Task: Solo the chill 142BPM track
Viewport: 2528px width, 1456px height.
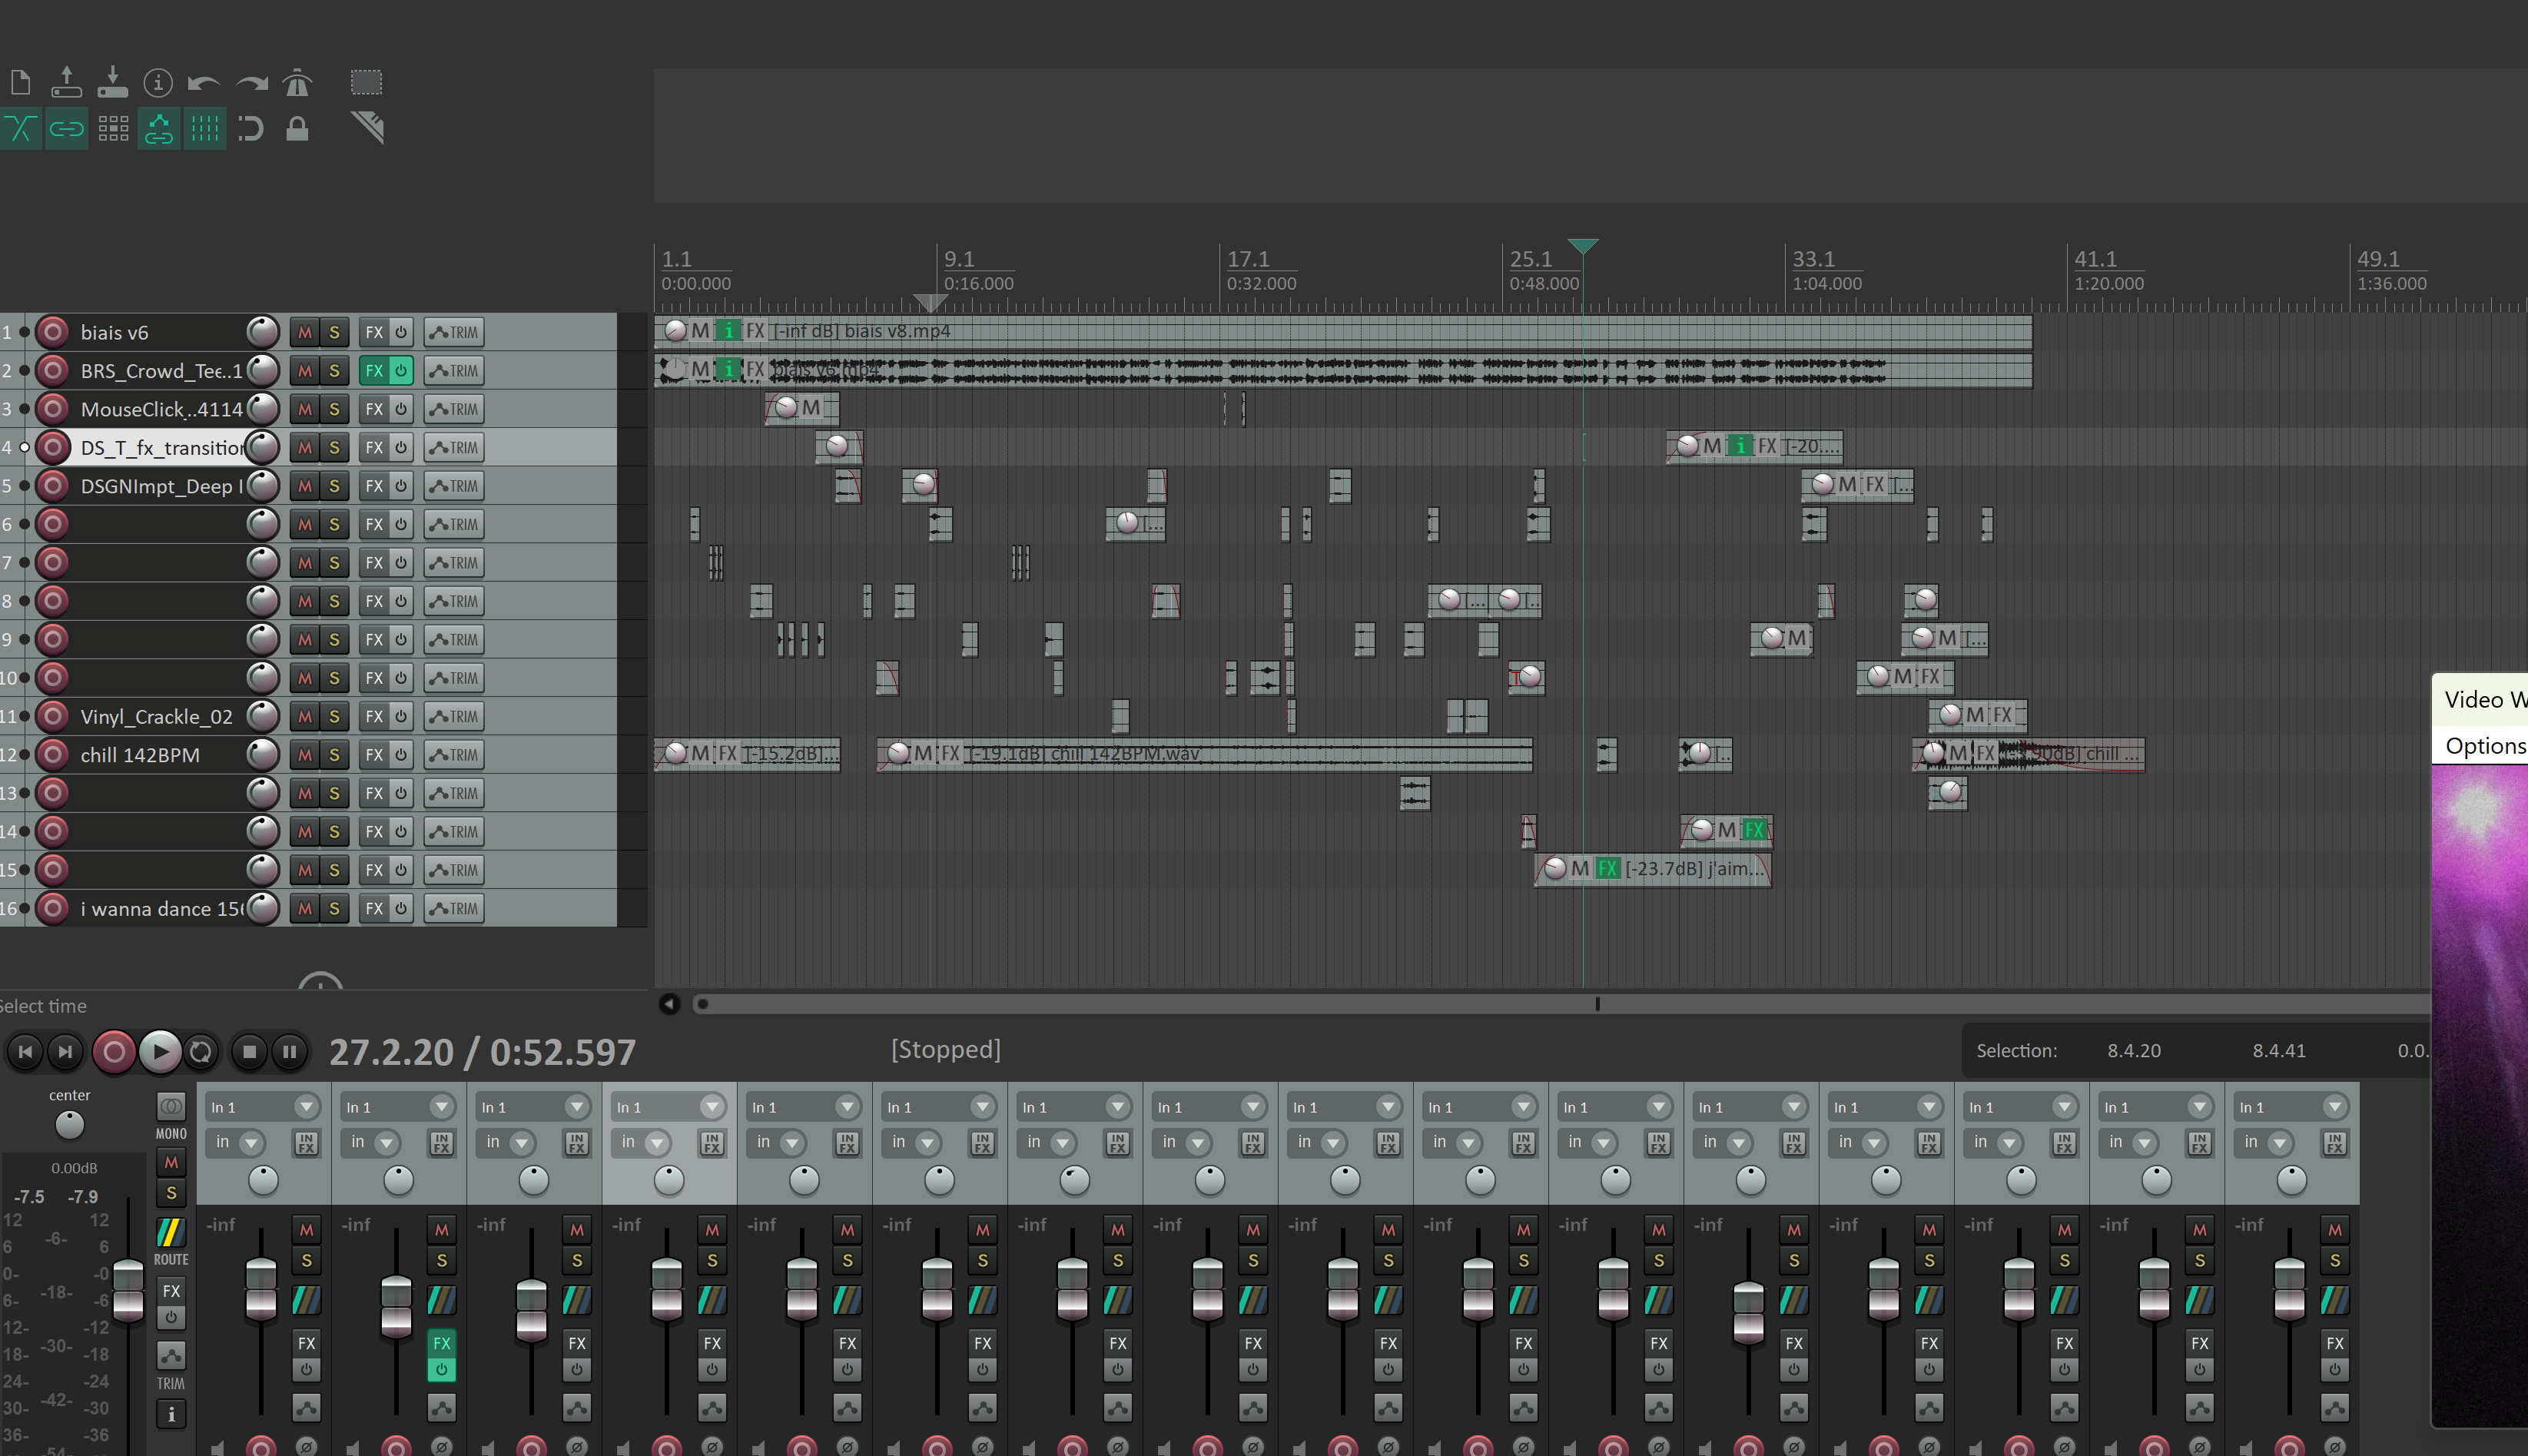Action: click(x=334, y=755)
